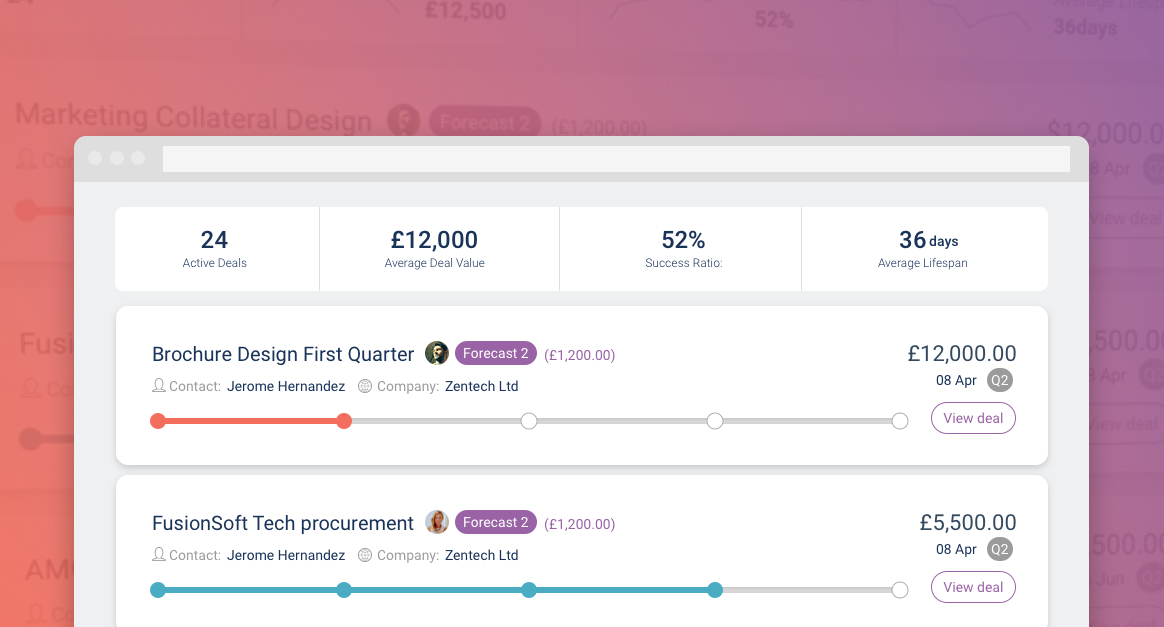Click the £12,000.00 deal amount
Screen dimensions: 1164x627
coord(961,353)
